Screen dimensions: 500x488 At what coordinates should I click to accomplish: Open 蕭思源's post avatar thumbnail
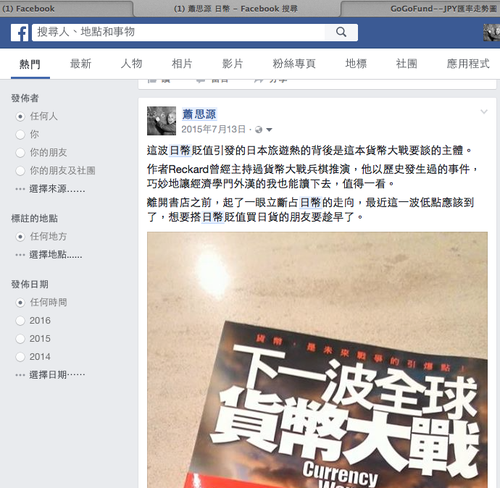coord(161,121)
